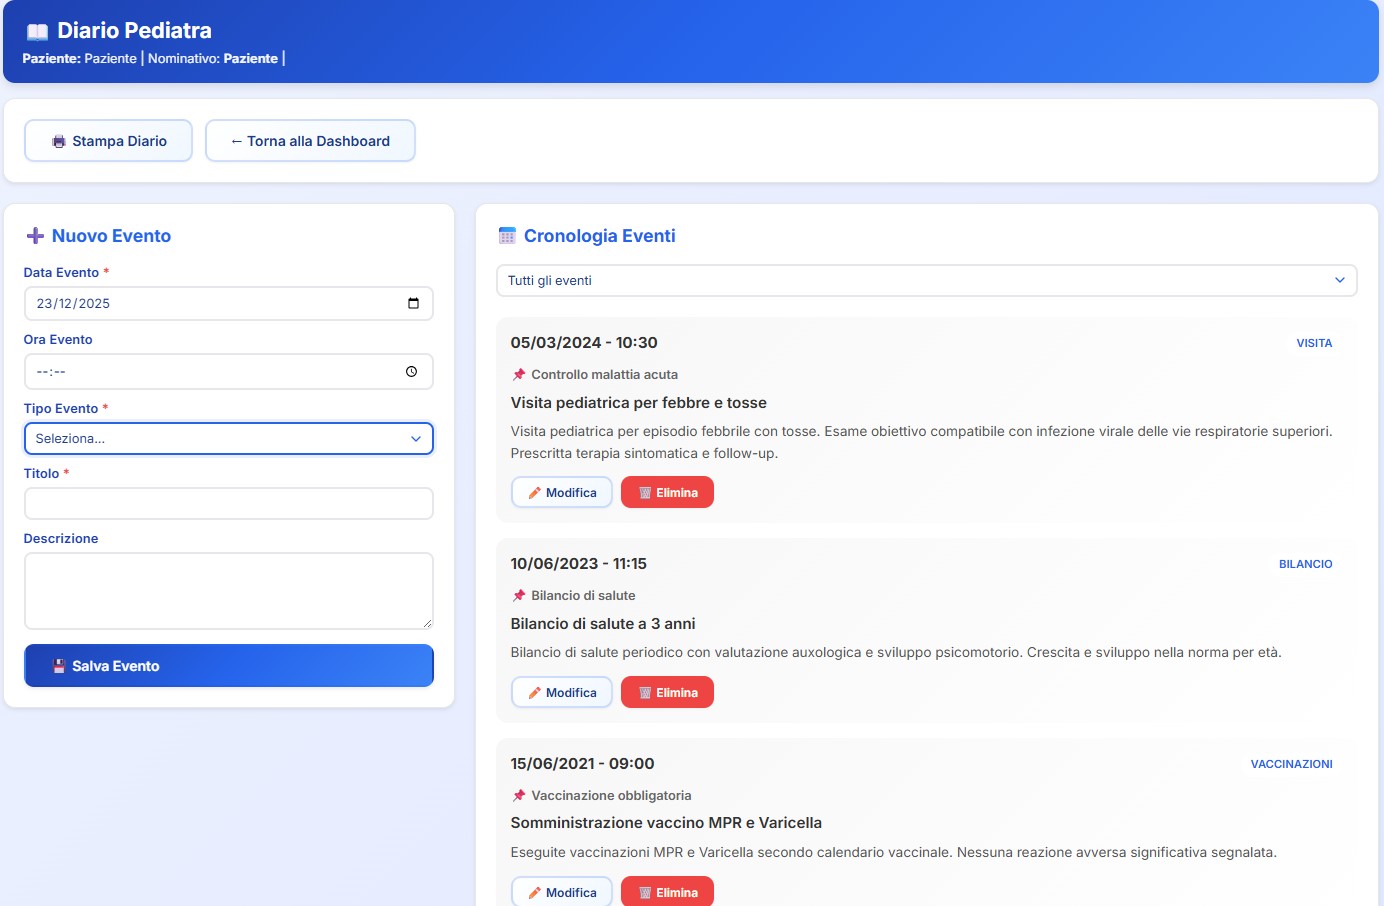Image resolution: width=1384 pixels, height=906 pixels.
Task: Open the Tipo Evento dropdown
Action: pyautogui.click(x=228, y=439)
